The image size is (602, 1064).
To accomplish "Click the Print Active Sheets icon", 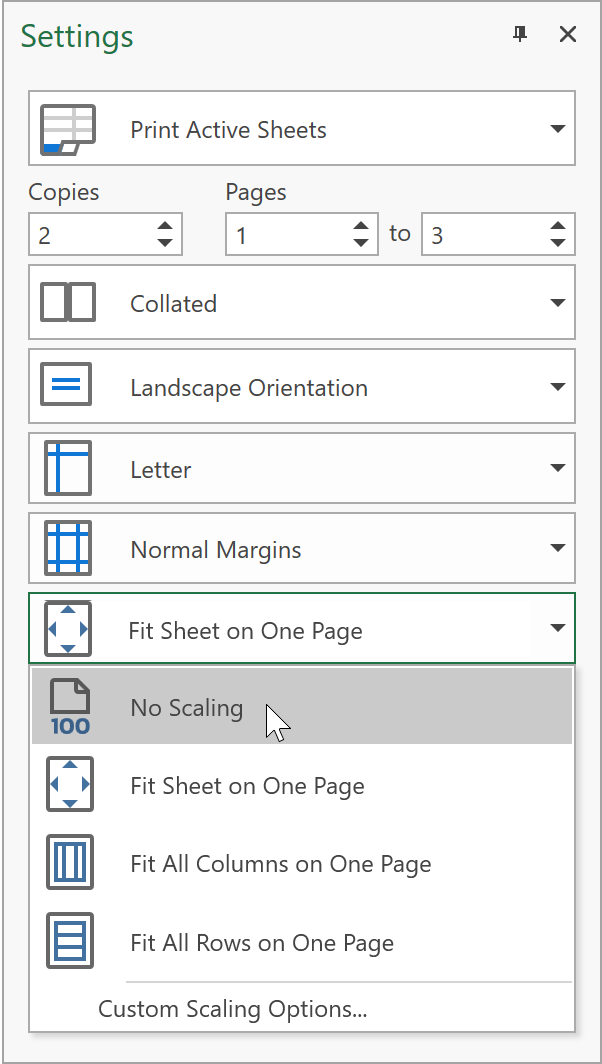I will (68, 130).
